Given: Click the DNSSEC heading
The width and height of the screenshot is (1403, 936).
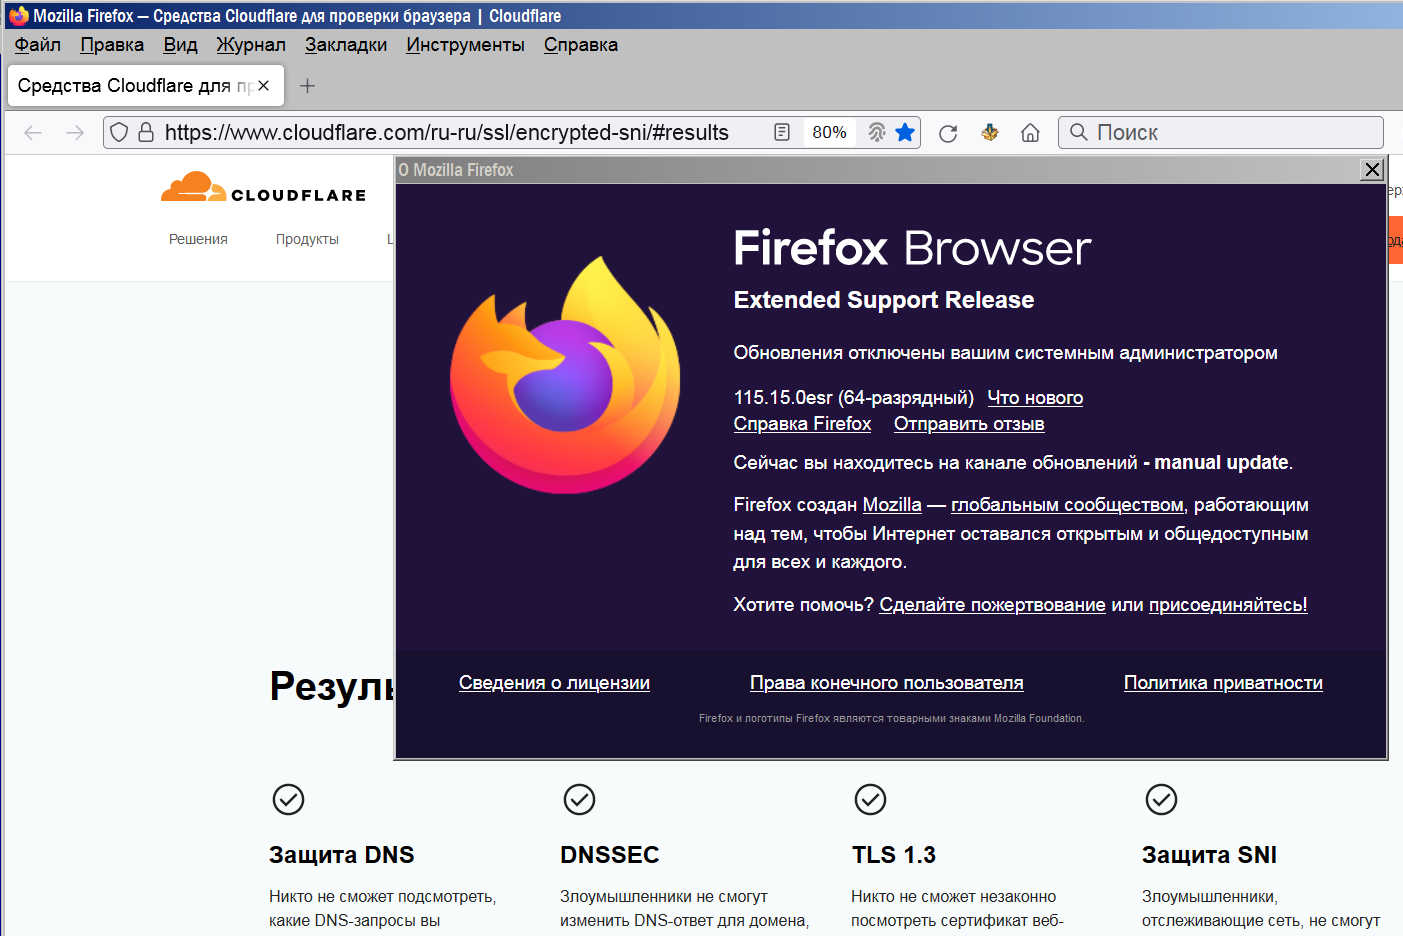Looking at the screenshot, I should (x=610, y=855).
